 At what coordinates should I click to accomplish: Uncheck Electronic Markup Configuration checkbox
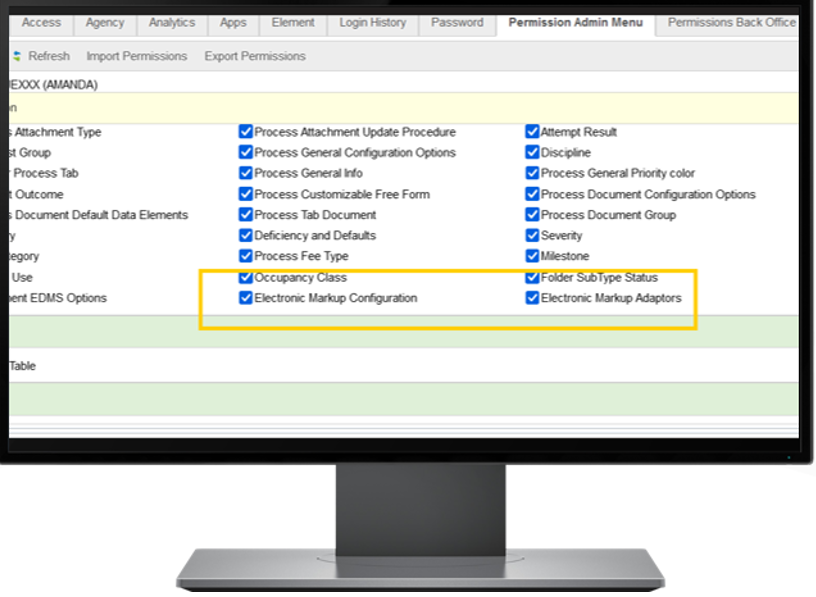[x=246, y=298]
